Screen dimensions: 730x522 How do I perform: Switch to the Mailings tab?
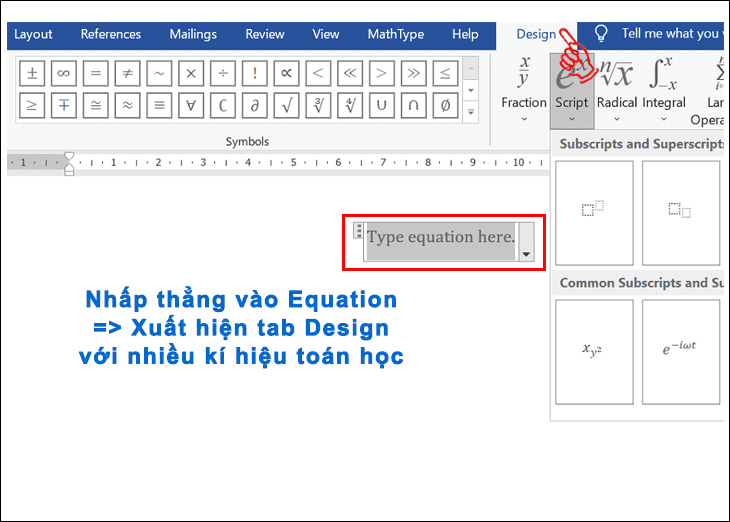193,34
